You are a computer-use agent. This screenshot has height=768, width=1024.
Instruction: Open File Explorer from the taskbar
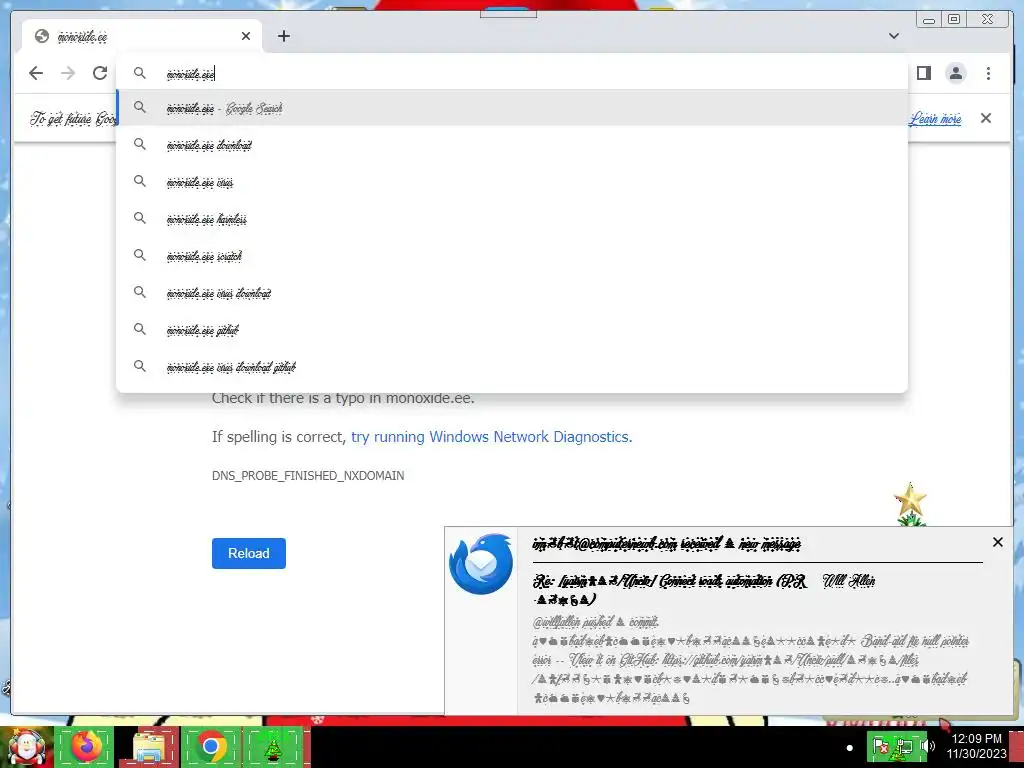click(x=149, y=746)
